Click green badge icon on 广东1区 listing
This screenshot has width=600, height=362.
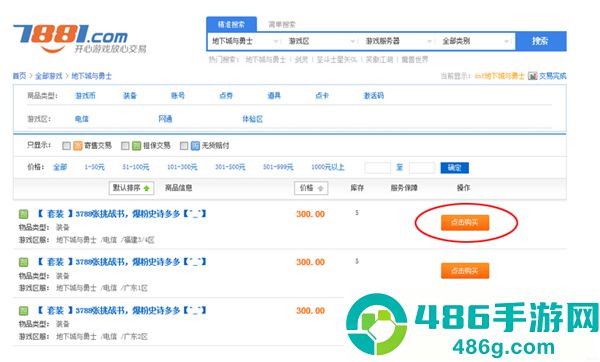23,263
